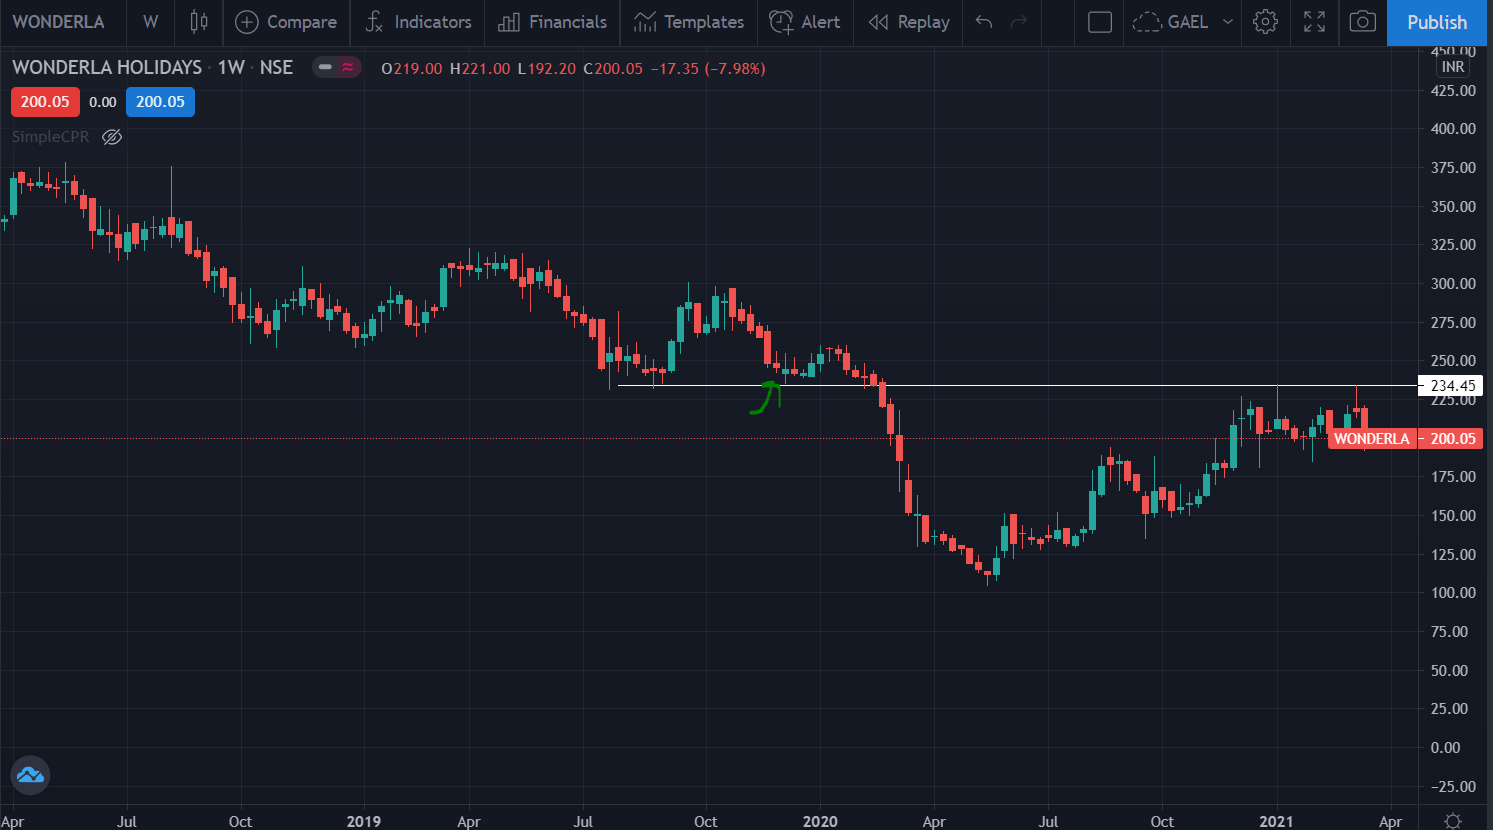Change the W weekly interval
The width and height of the screenshot is (1493, 830).
click(150, 22)
